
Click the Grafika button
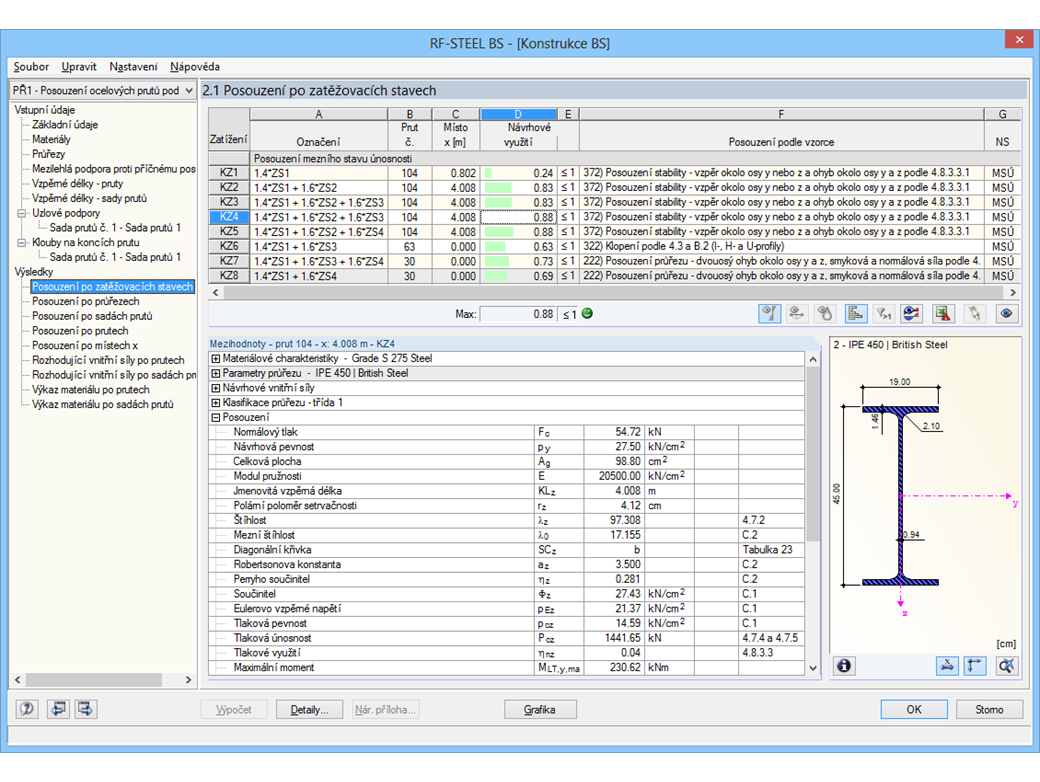coord(540,709)
